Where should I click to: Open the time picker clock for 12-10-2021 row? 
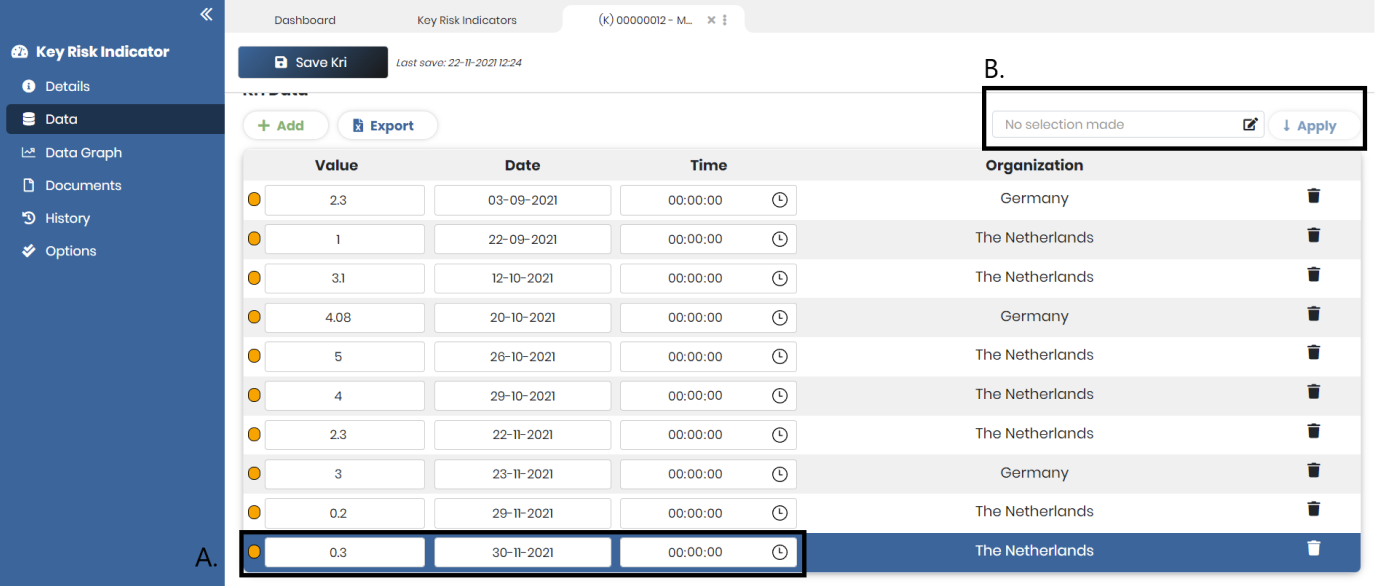780,278
